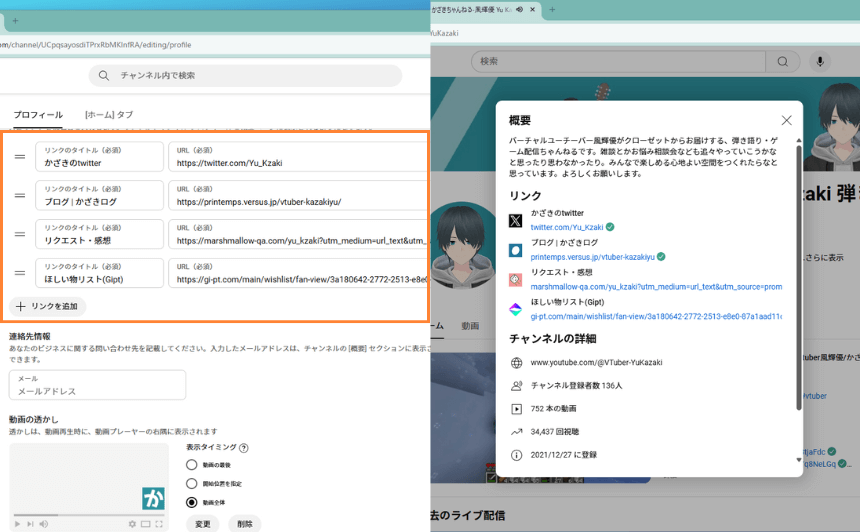
Task: Open the marshmallow-qa.com link in the dialog
Action: click(x=656, y=286)
